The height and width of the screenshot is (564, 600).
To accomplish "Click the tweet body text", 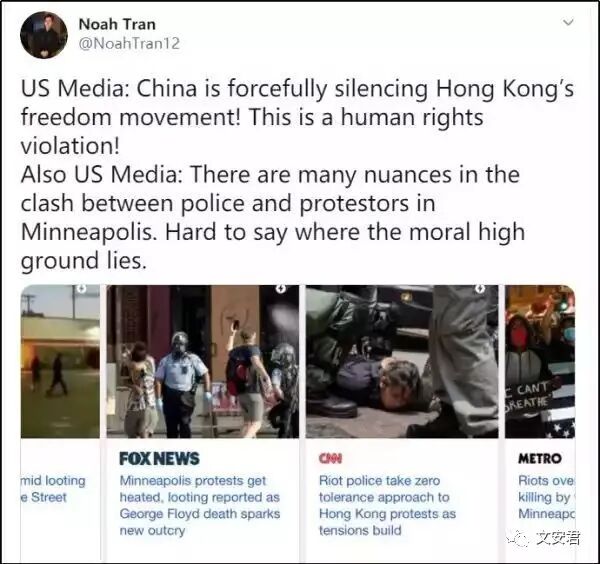I will (297, 174).
